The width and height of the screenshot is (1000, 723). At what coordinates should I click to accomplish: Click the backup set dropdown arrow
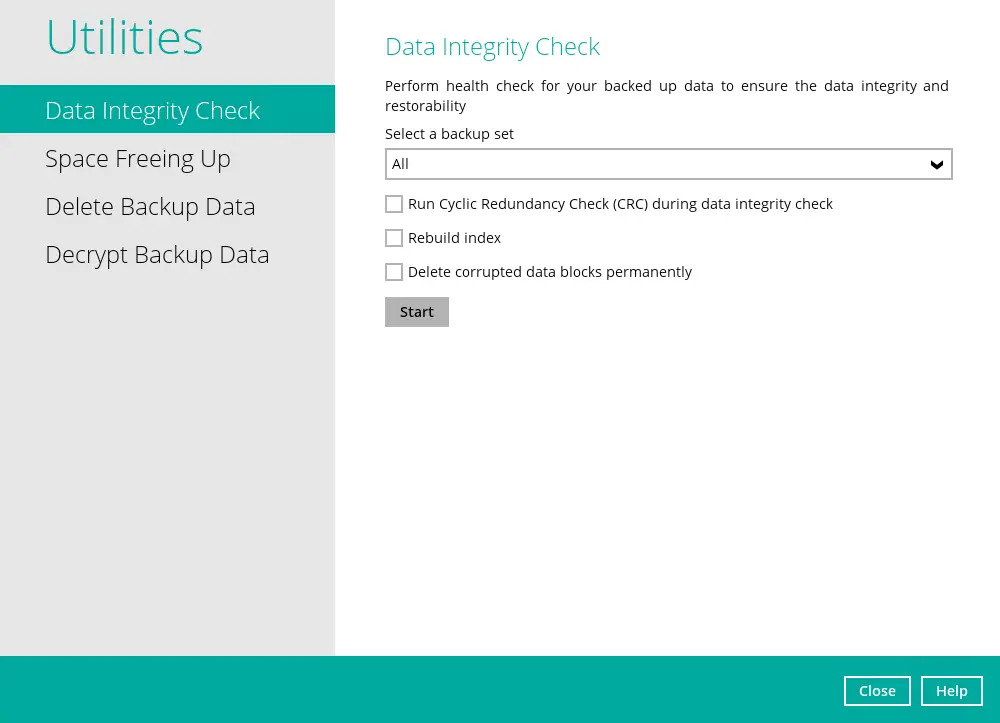tap(937, 165)
